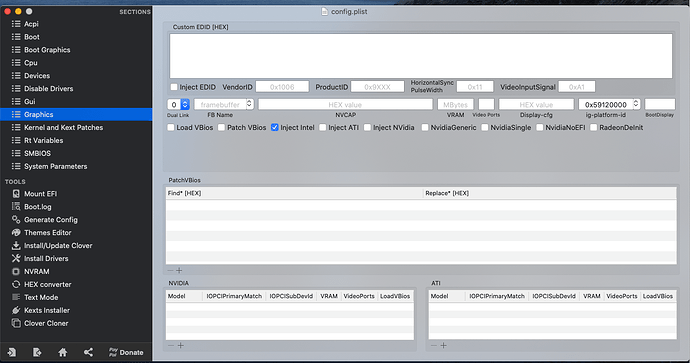Click the share icon in bottom bar

click(x=88, y=352)
